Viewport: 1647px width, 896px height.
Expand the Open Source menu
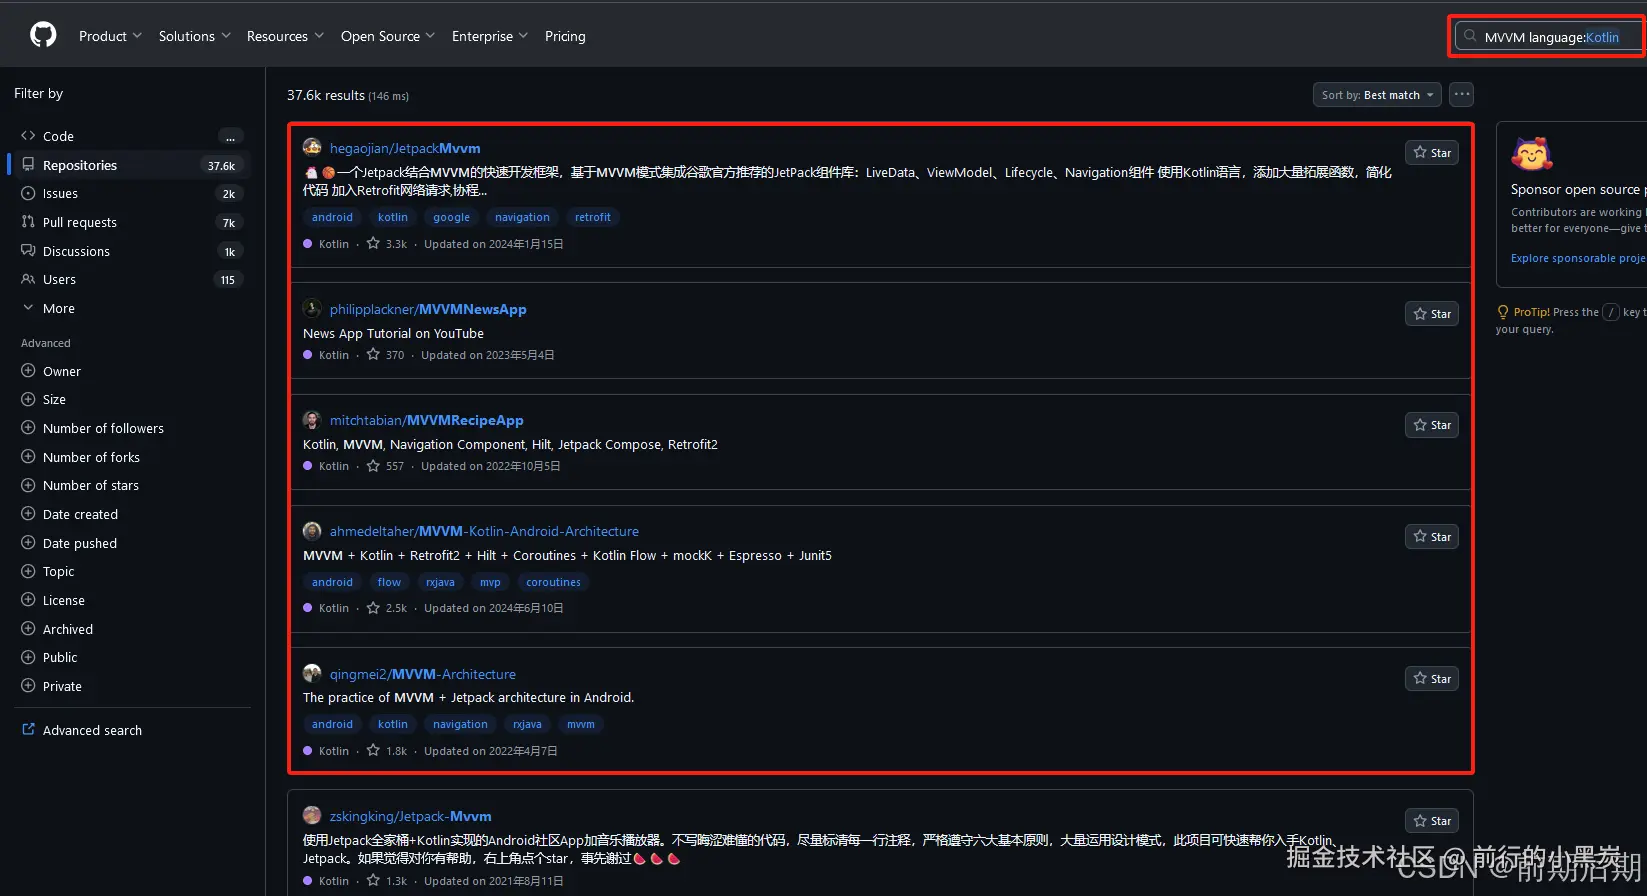pyautogui.click(x=388, y=36)
